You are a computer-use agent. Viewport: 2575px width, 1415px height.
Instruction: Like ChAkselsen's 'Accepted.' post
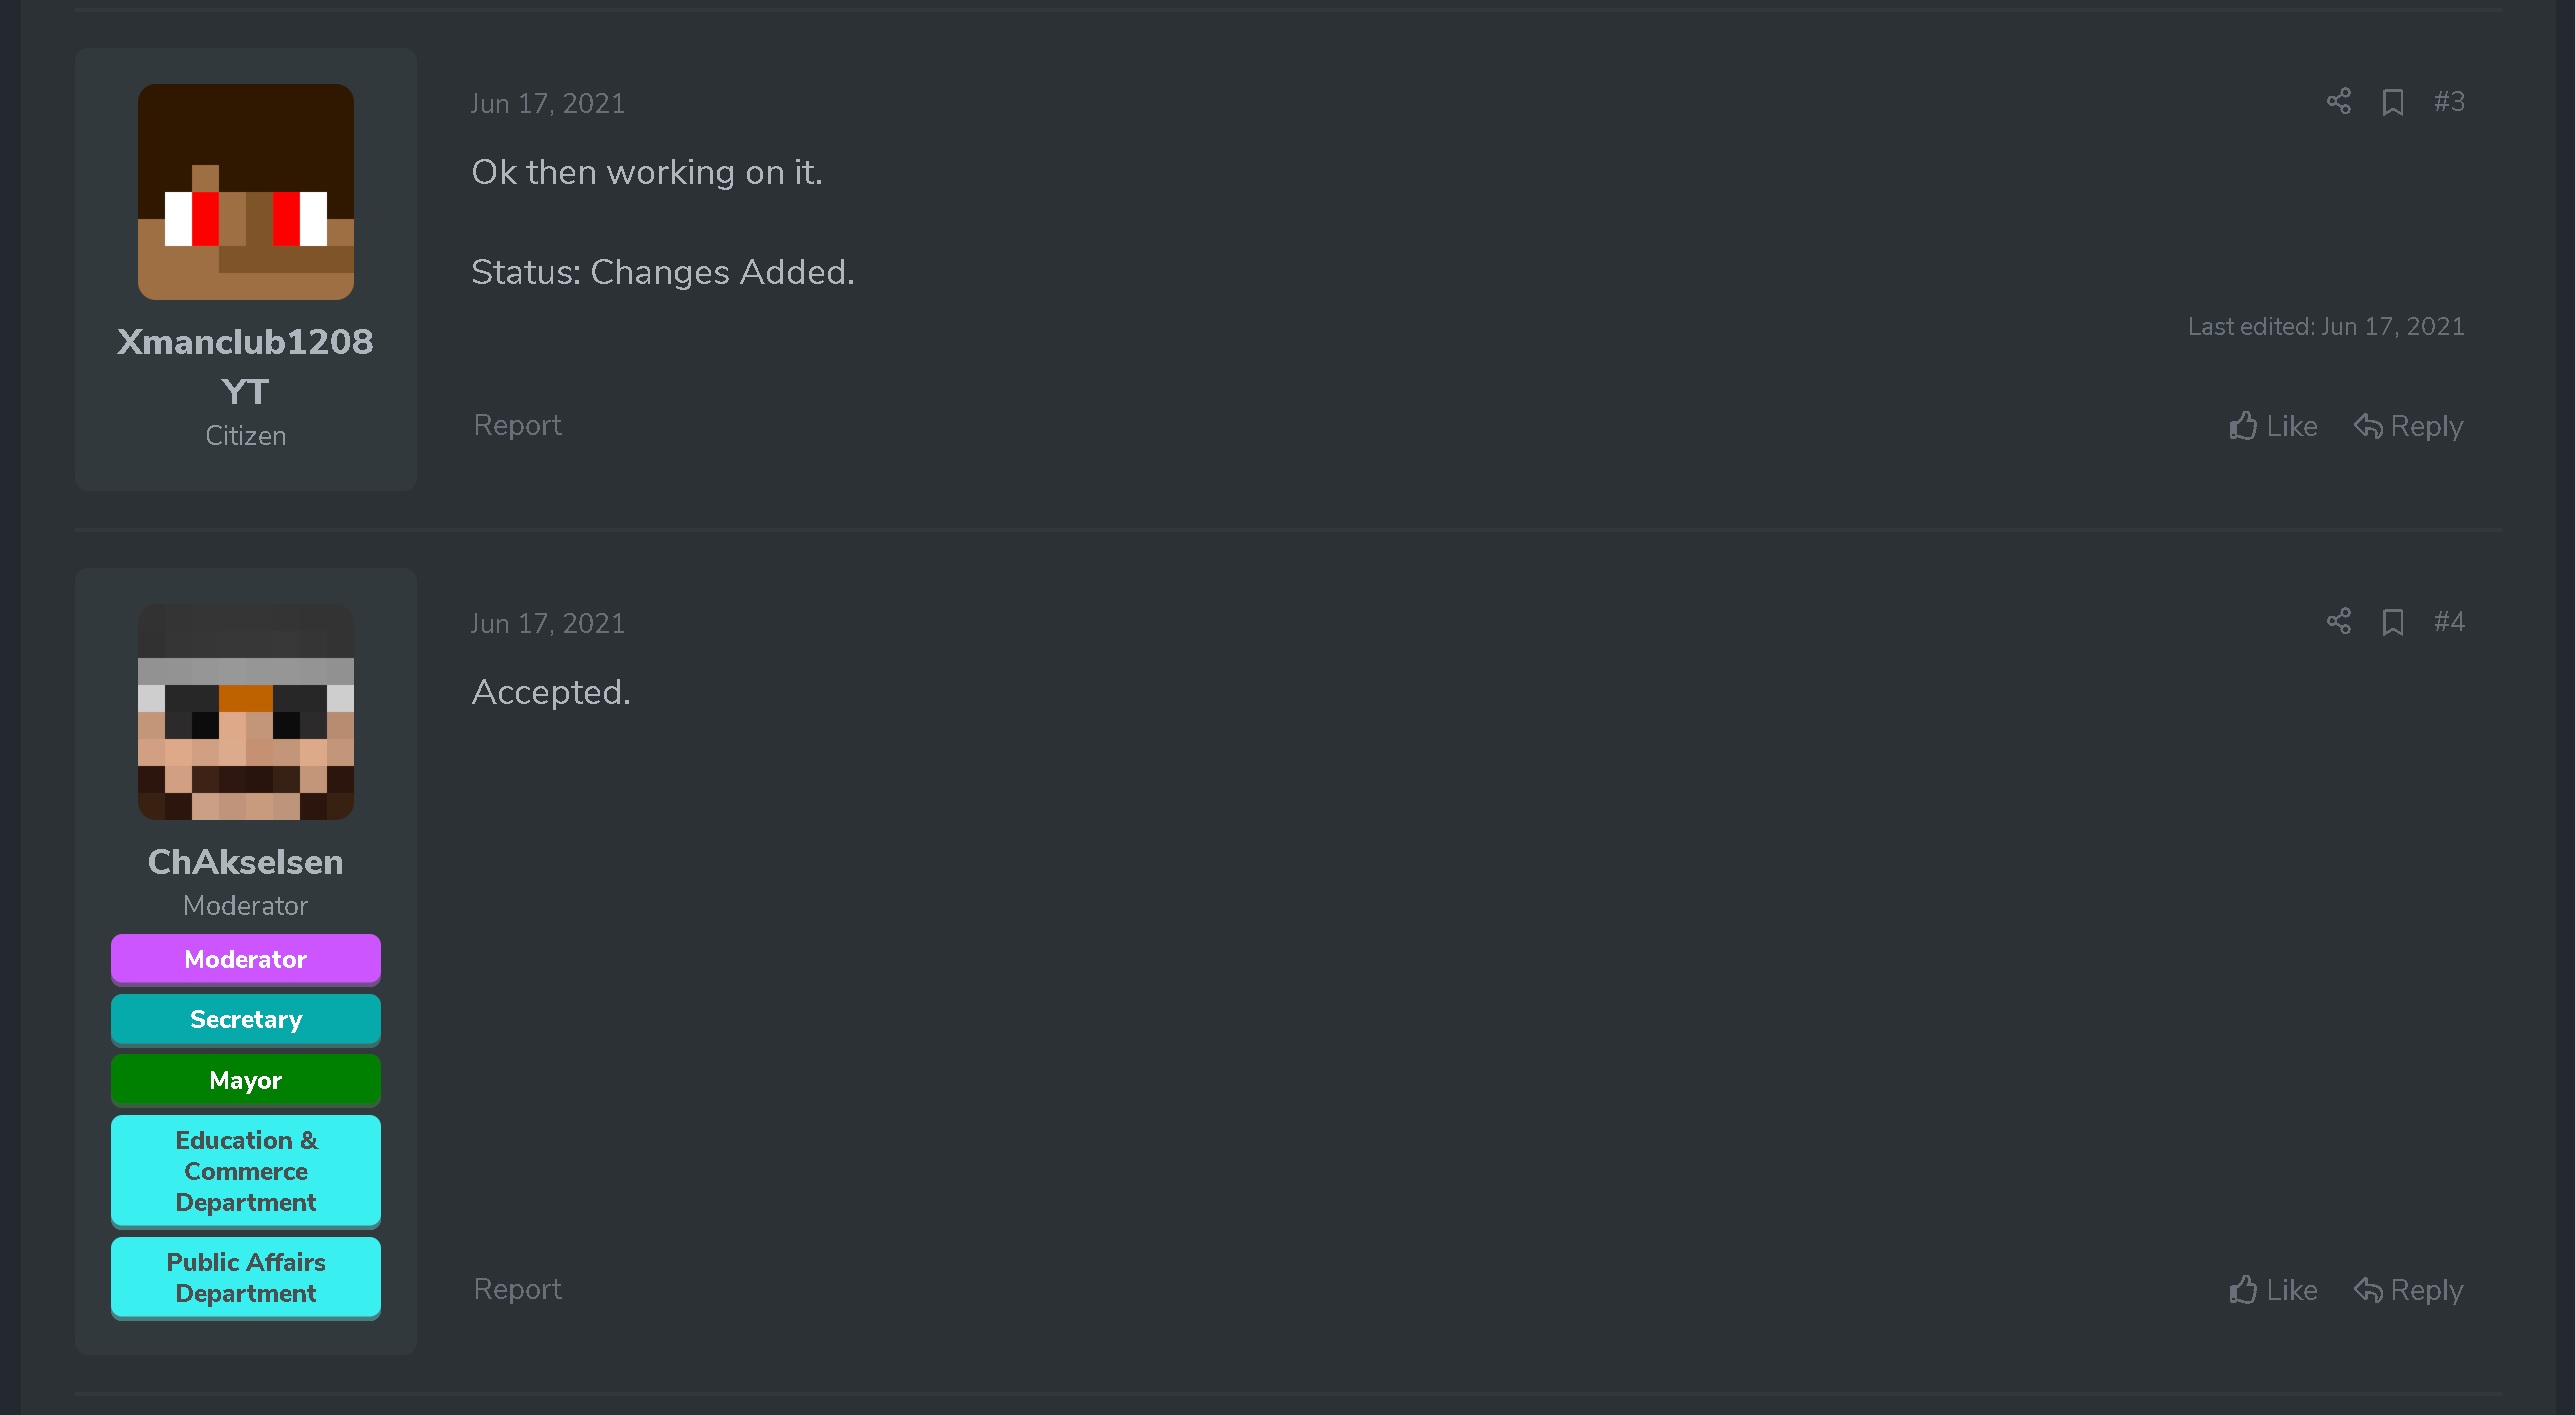tap(2272, 1290)
